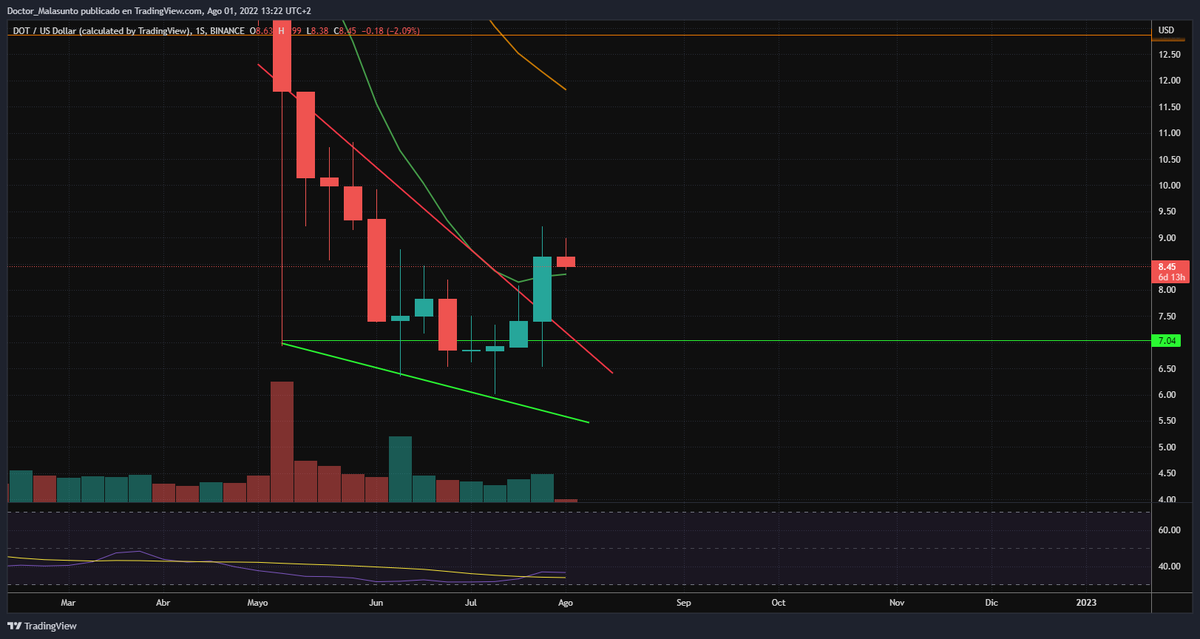Click the 'Mayo' time axis label
Screen dimensions: 1200x639
[x=258, y=603]
